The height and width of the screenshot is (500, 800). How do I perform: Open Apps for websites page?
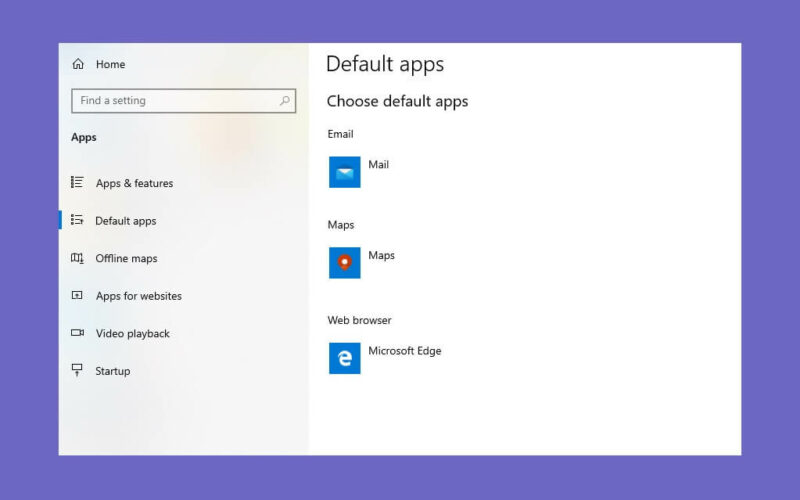138,296
